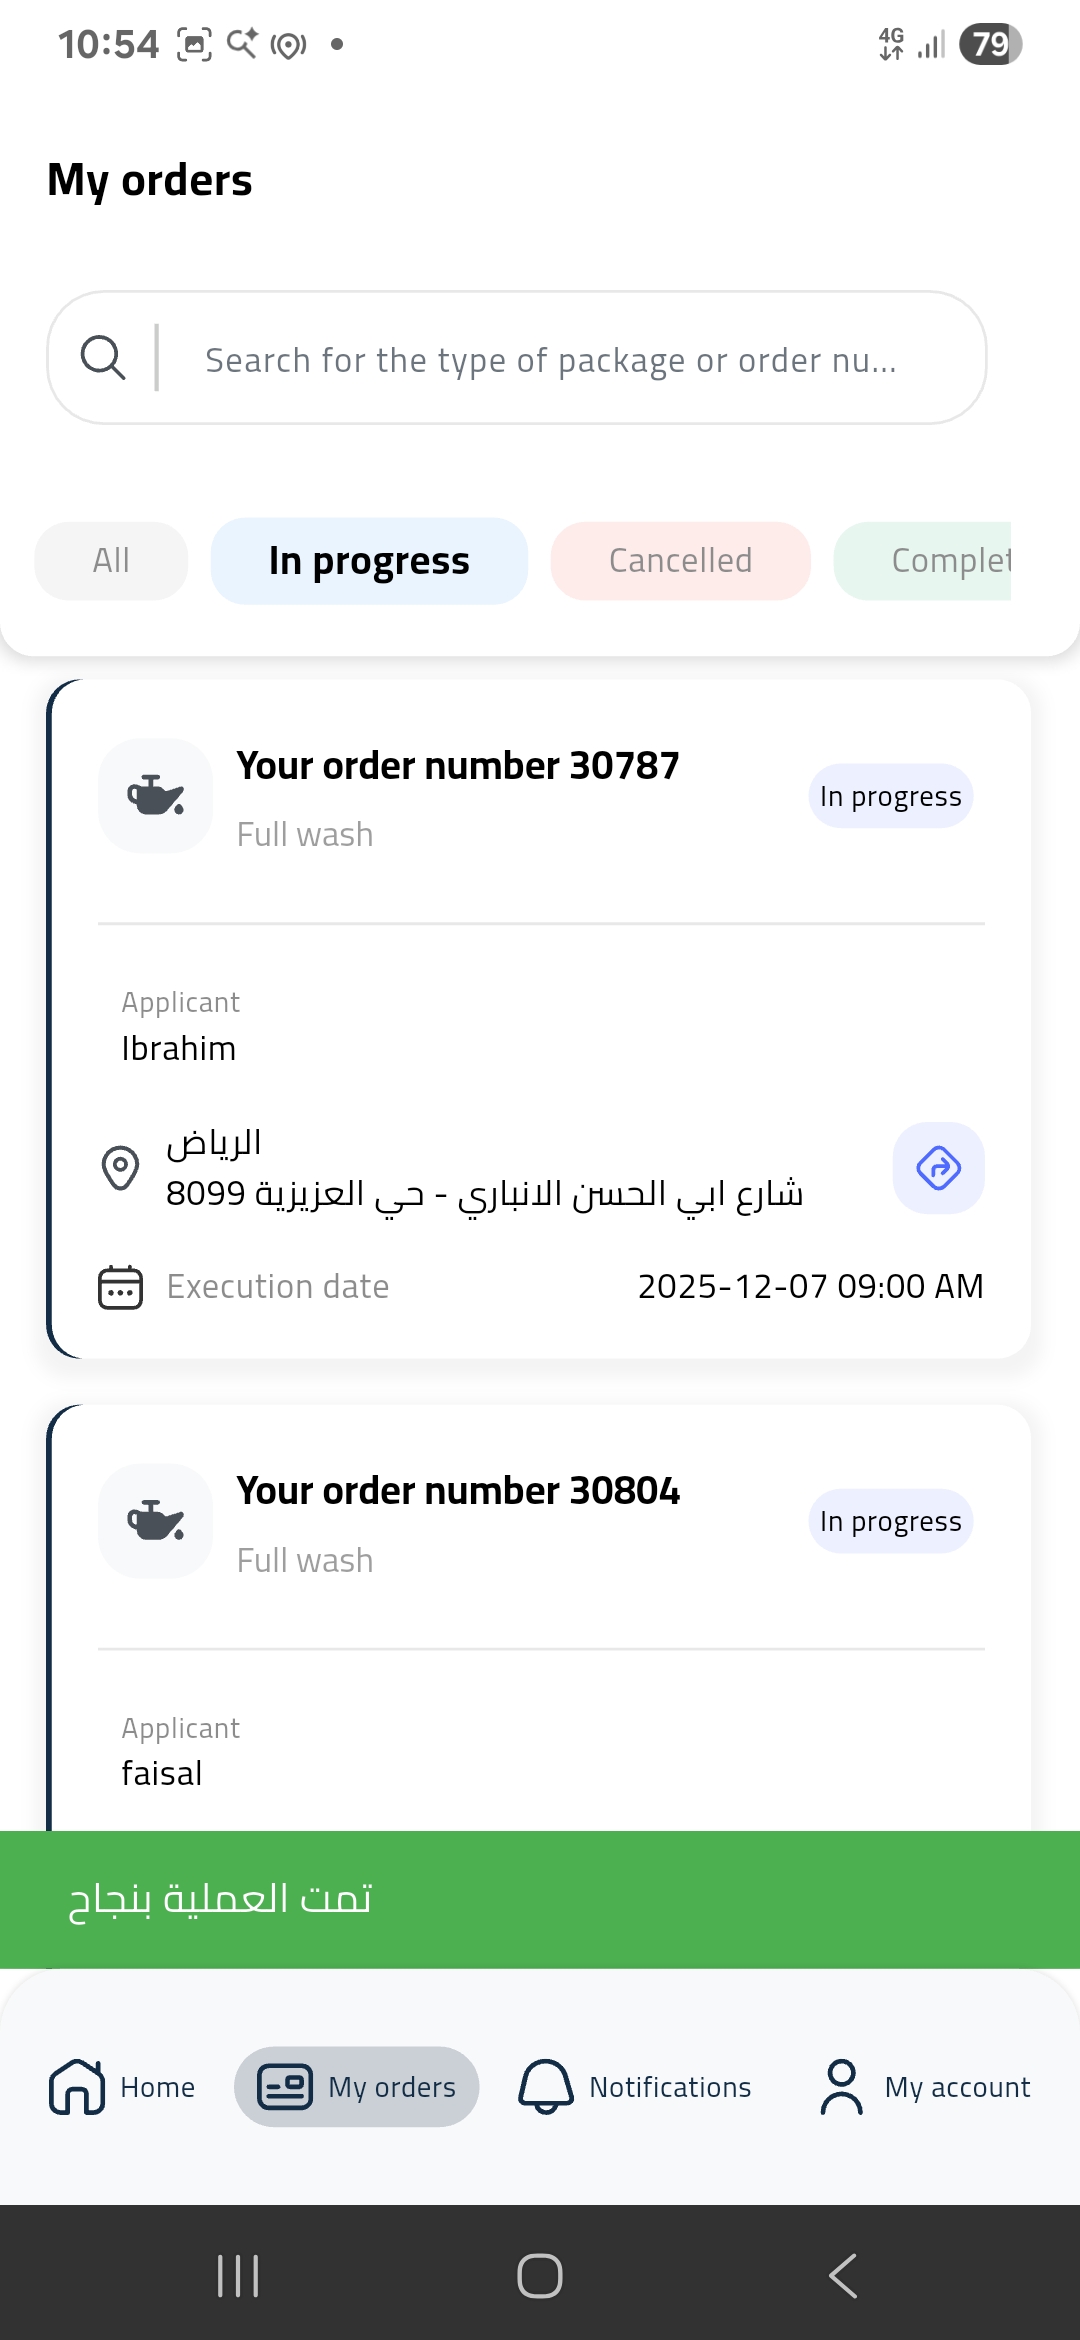Tap In progress badge on order 30787
Viewport: 1080px width, 2340px height.
click(890, 796)
